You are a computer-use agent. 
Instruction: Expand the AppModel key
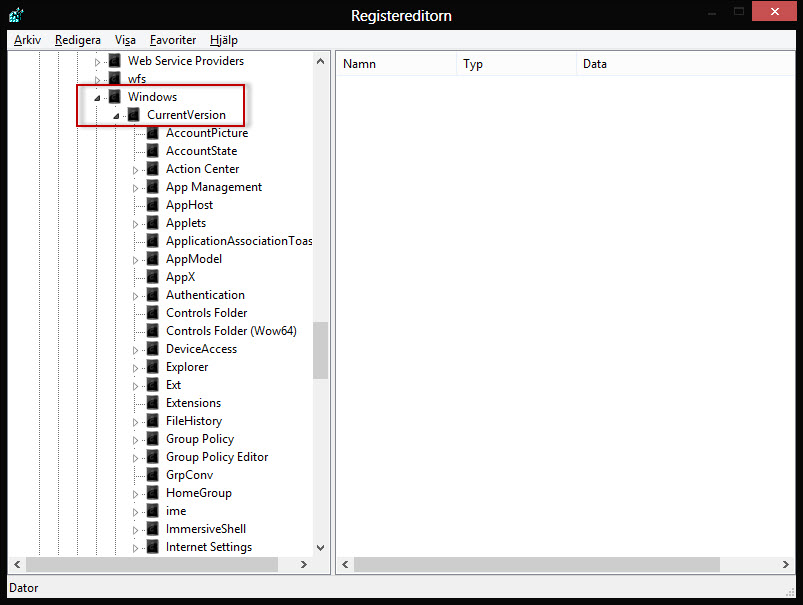135,260
